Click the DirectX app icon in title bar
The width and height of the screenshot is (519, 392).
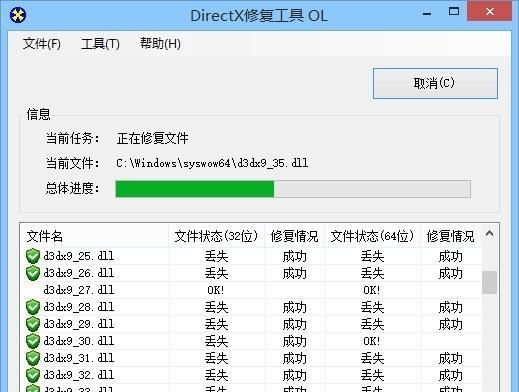[18, 15]
